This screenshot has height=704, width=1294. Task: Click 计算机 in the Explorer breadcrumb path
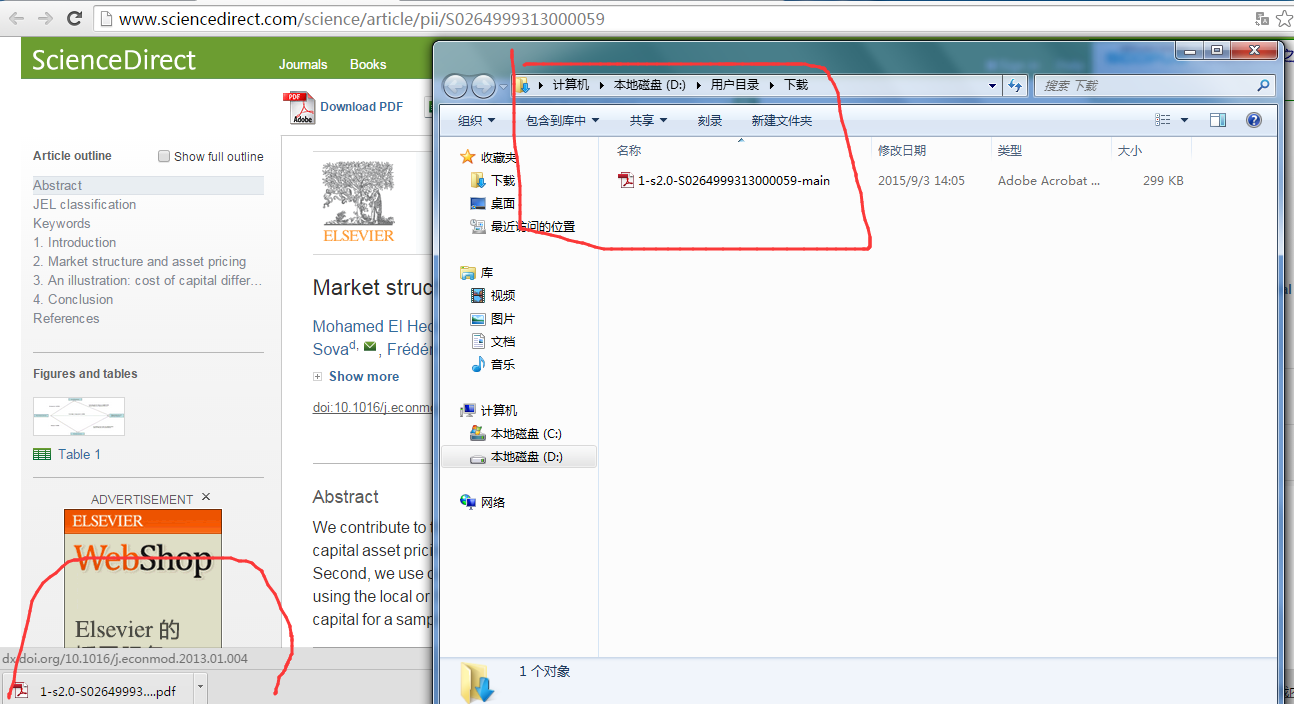[571, 85]
